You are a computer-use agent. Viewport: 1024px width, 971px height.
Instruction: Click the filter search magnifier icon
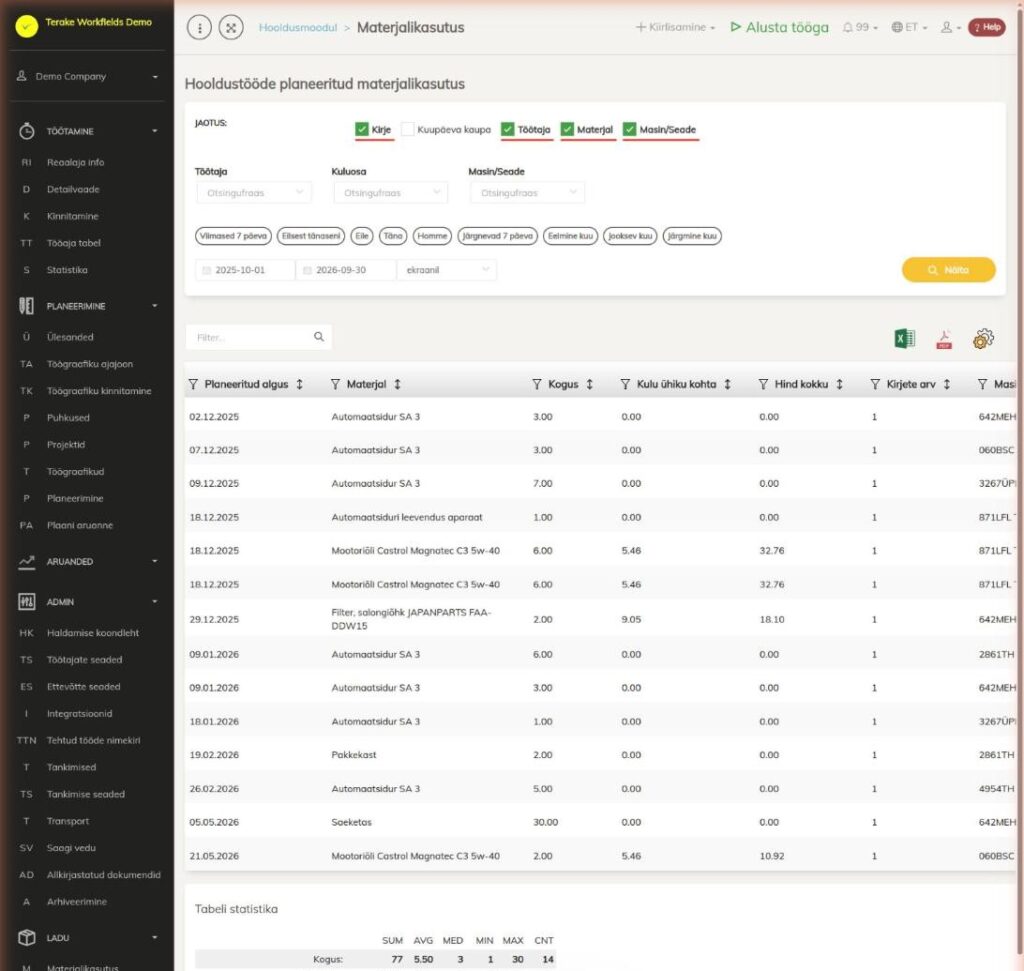(x=319, y=337)
